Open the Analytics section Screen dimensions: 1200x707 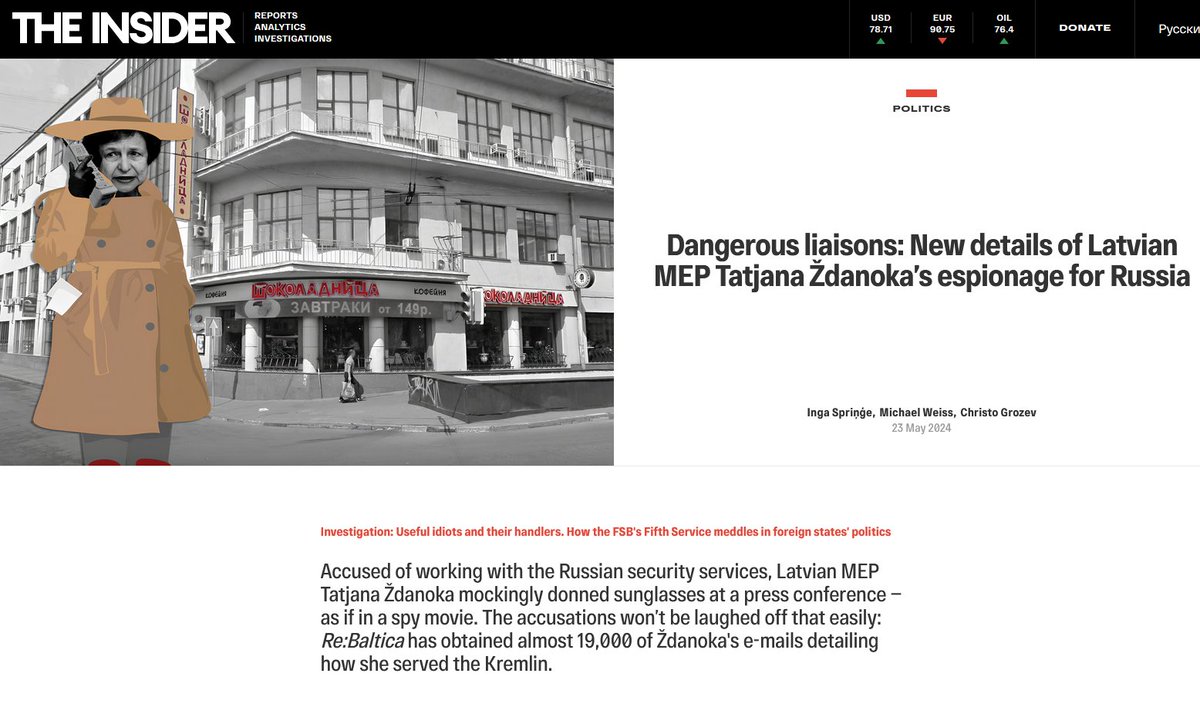279,27
